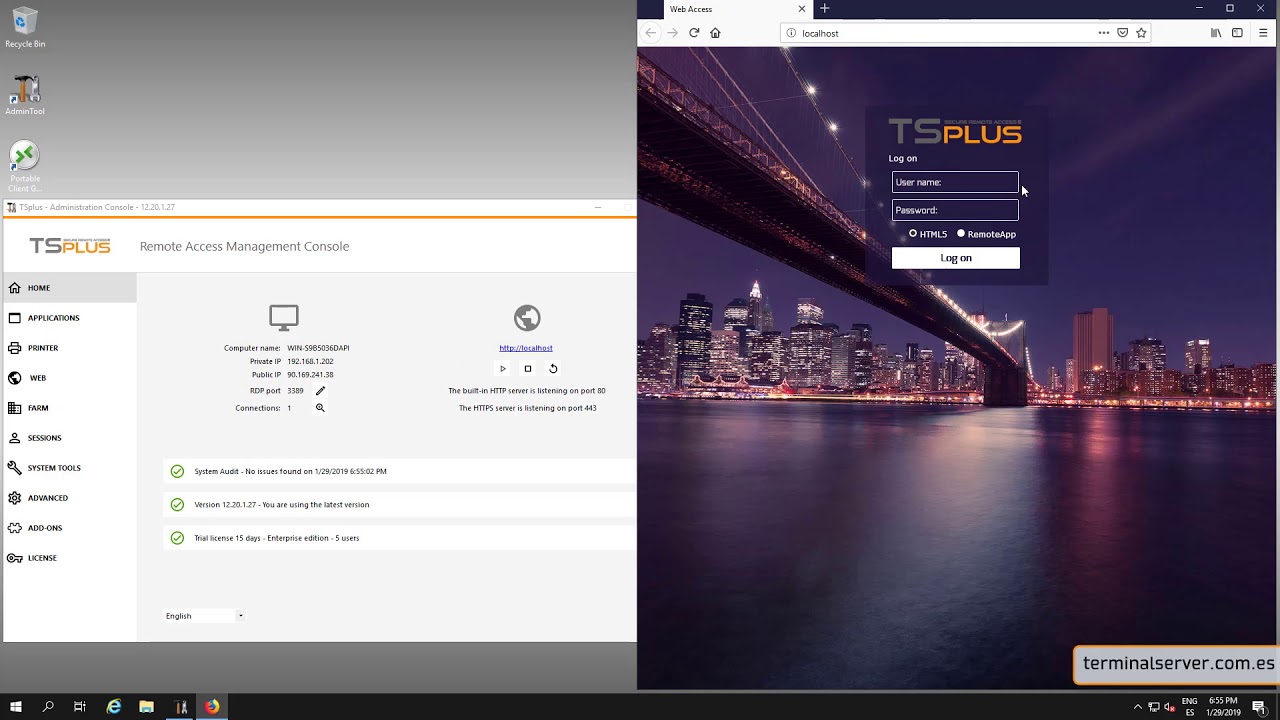1280x720 pixels.
Task: Go to Printer settings in sidebar
Action: (x=70, y=348)
